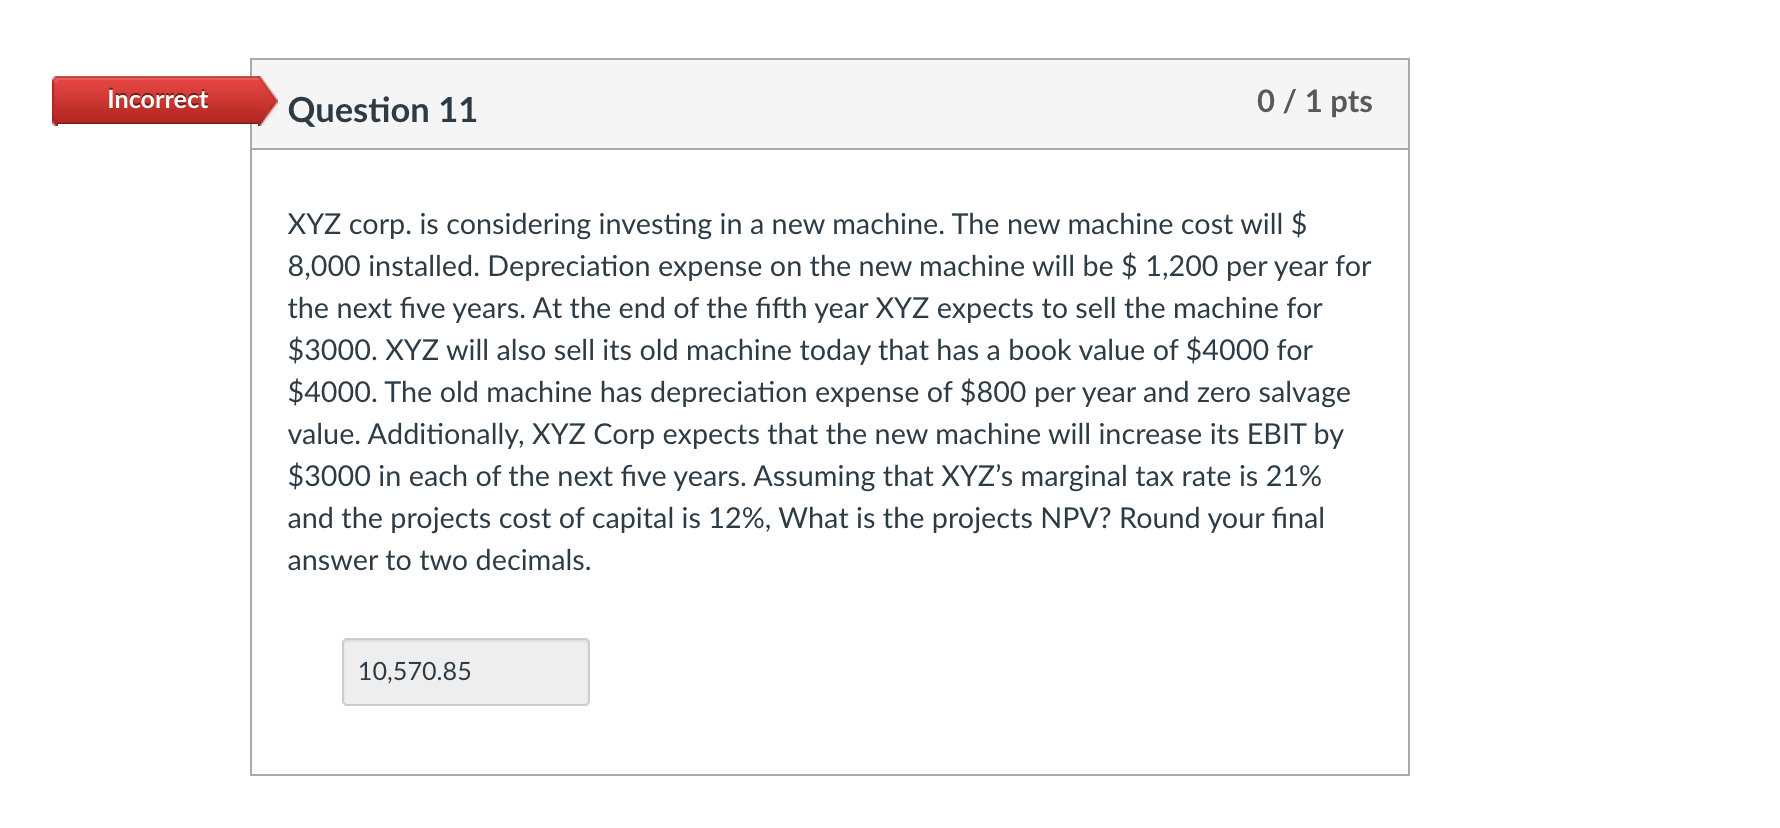Select the submitted answer value 10,570.85
The image size is (1780, 828).
(414, 671)
